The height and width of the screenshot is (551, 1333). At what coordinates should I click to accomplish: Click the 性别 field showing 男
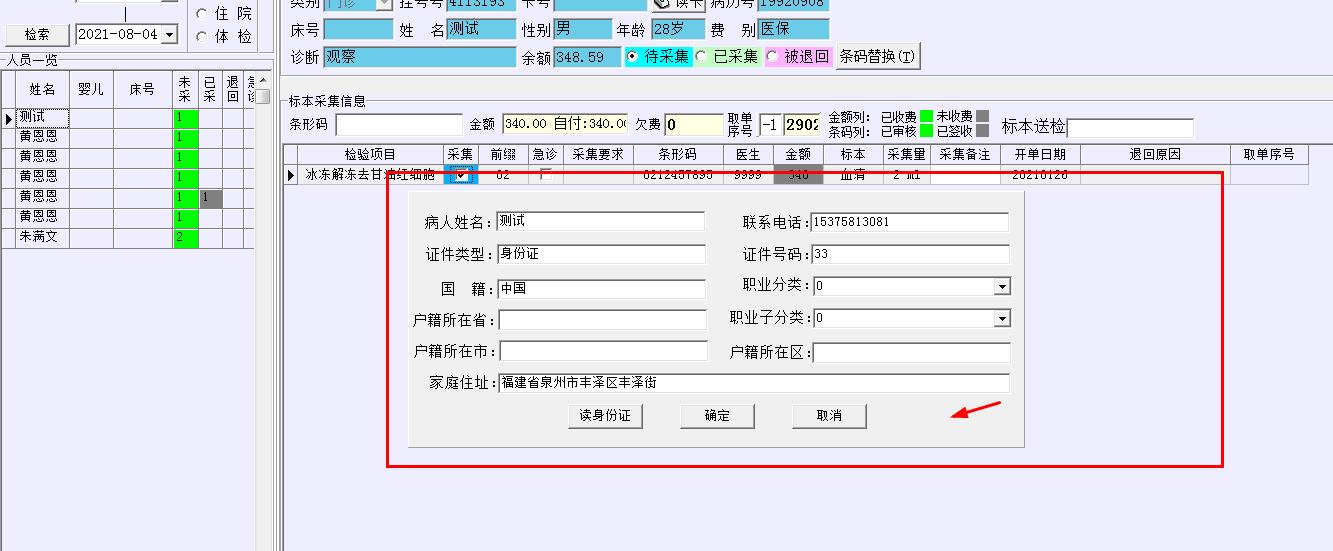click(583, 29)
